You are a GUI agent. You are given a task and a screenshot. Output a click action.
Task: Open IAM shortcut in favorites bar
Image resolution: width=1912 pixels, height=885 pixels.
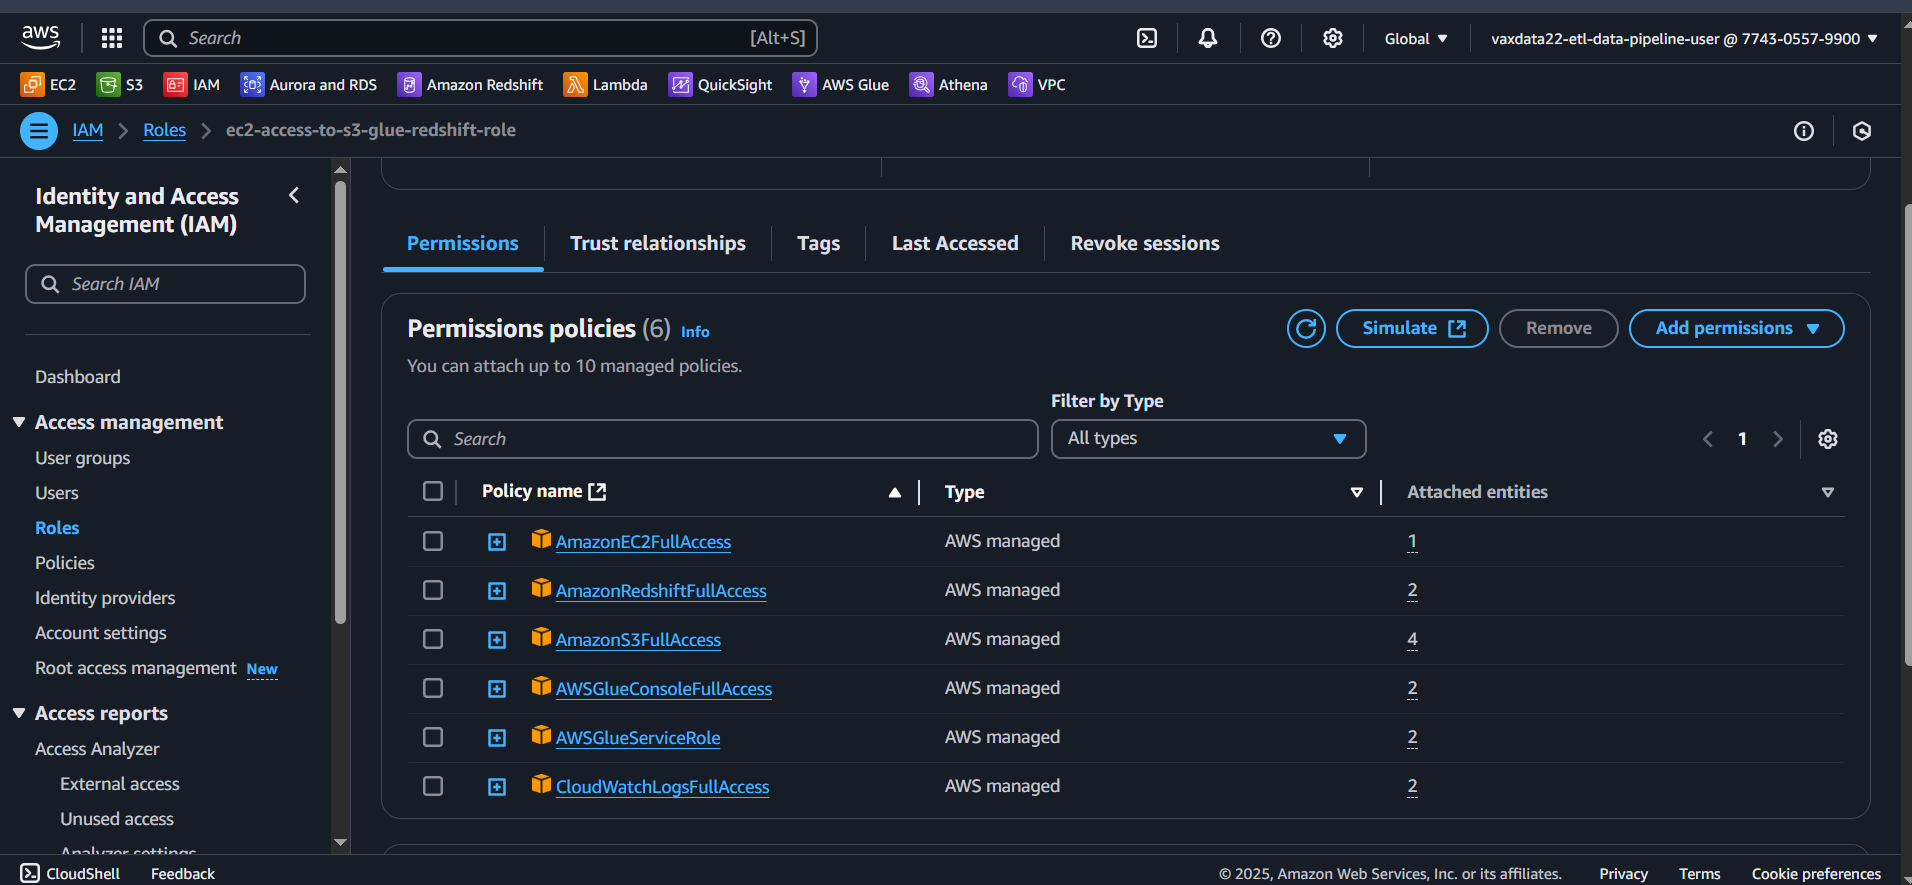[192, 85]
